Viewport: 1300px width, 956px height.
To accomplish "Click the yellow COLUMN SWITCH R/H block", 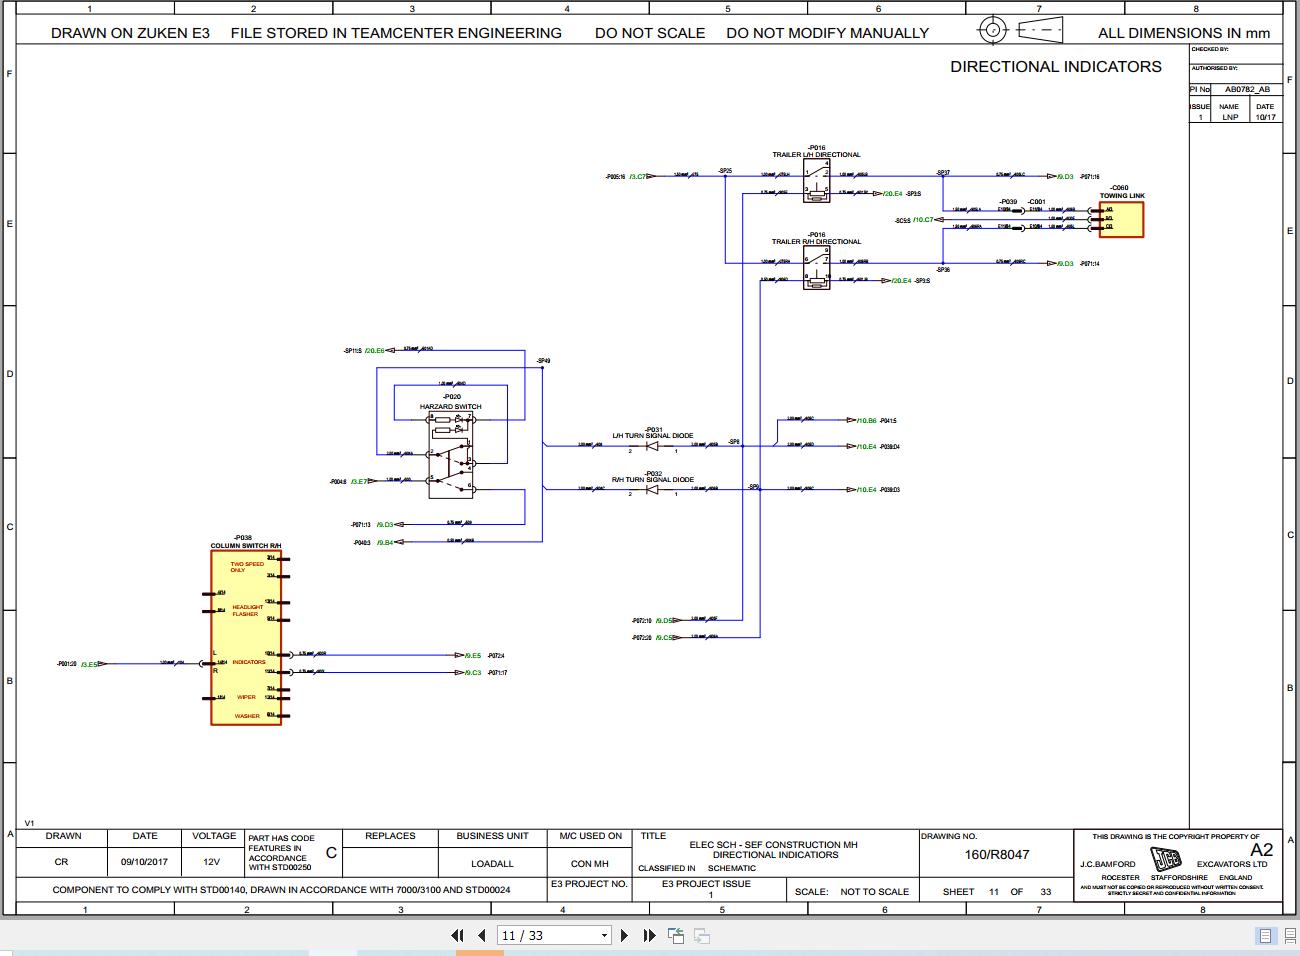I will click(x=246, y=635).
